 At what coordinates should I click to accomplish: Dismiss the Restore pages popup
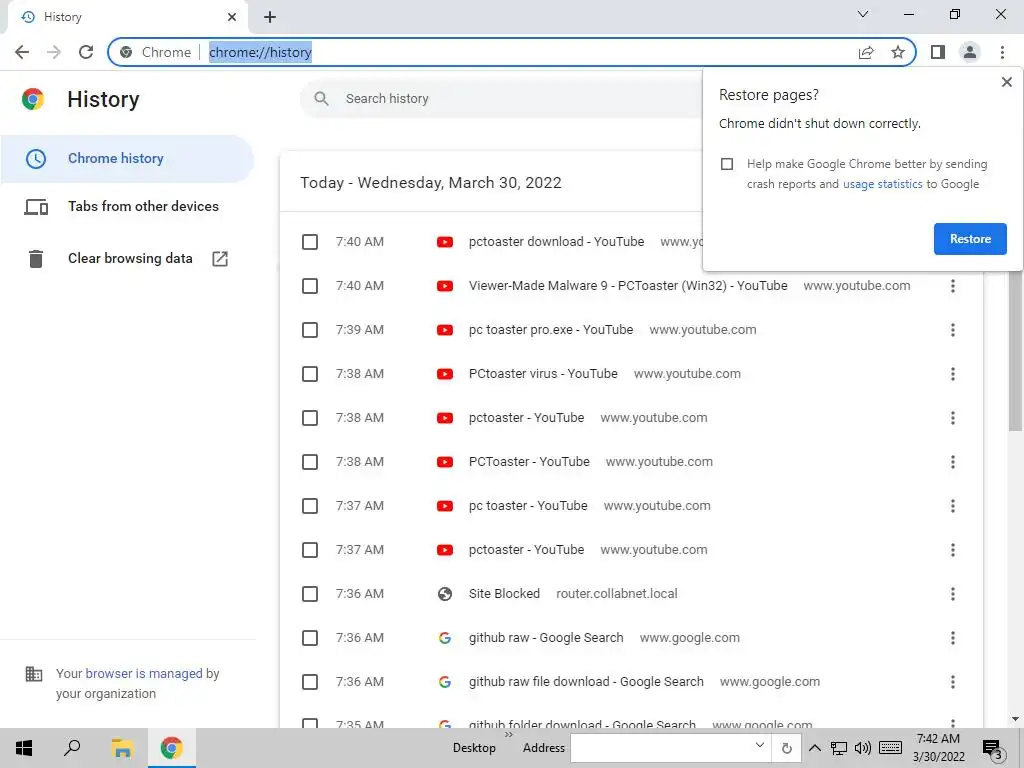pyautogui.click(x=1006, y=82)
